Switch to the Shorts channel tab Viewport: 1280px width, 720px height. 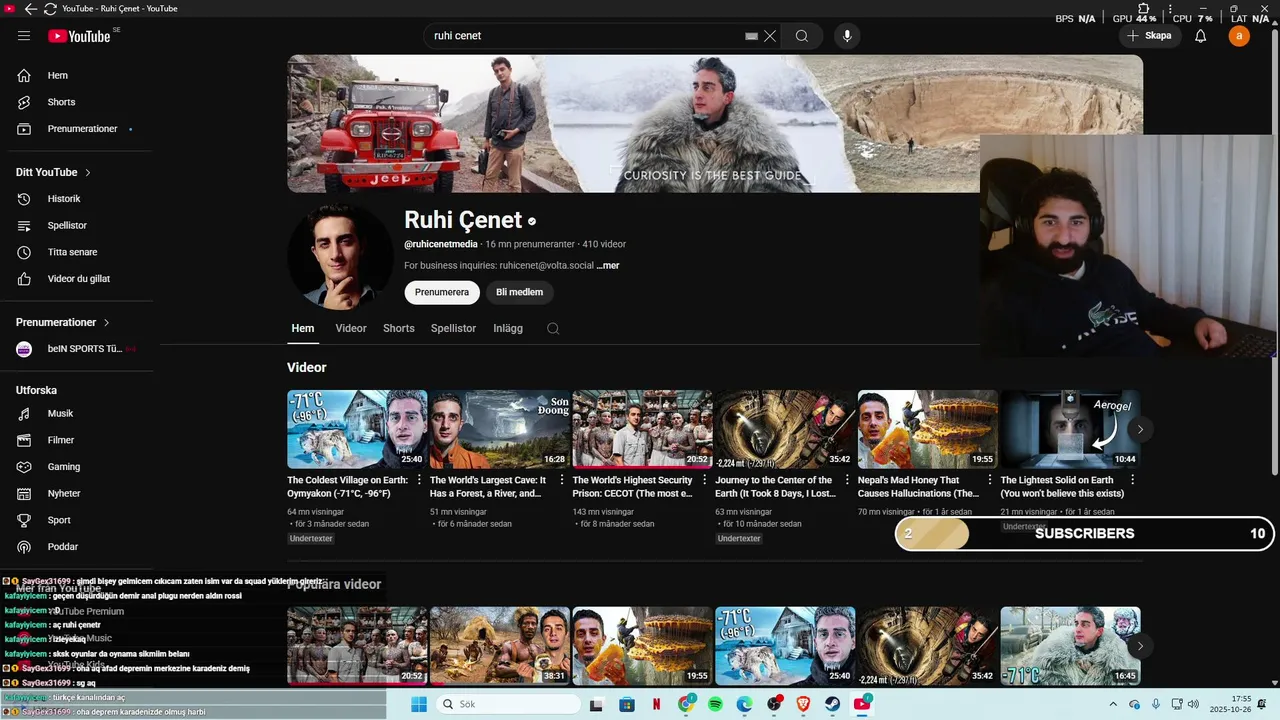tap(399, 328)
